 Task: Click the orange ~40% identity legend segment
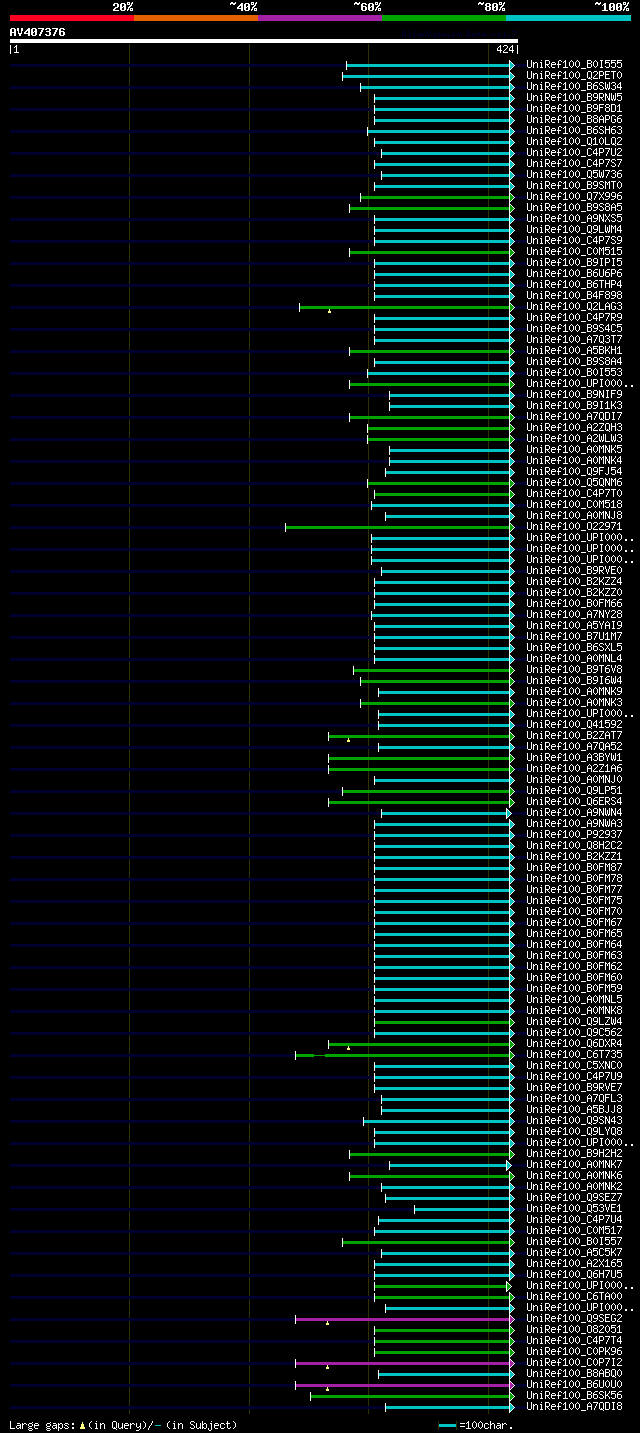click(196, 17)
